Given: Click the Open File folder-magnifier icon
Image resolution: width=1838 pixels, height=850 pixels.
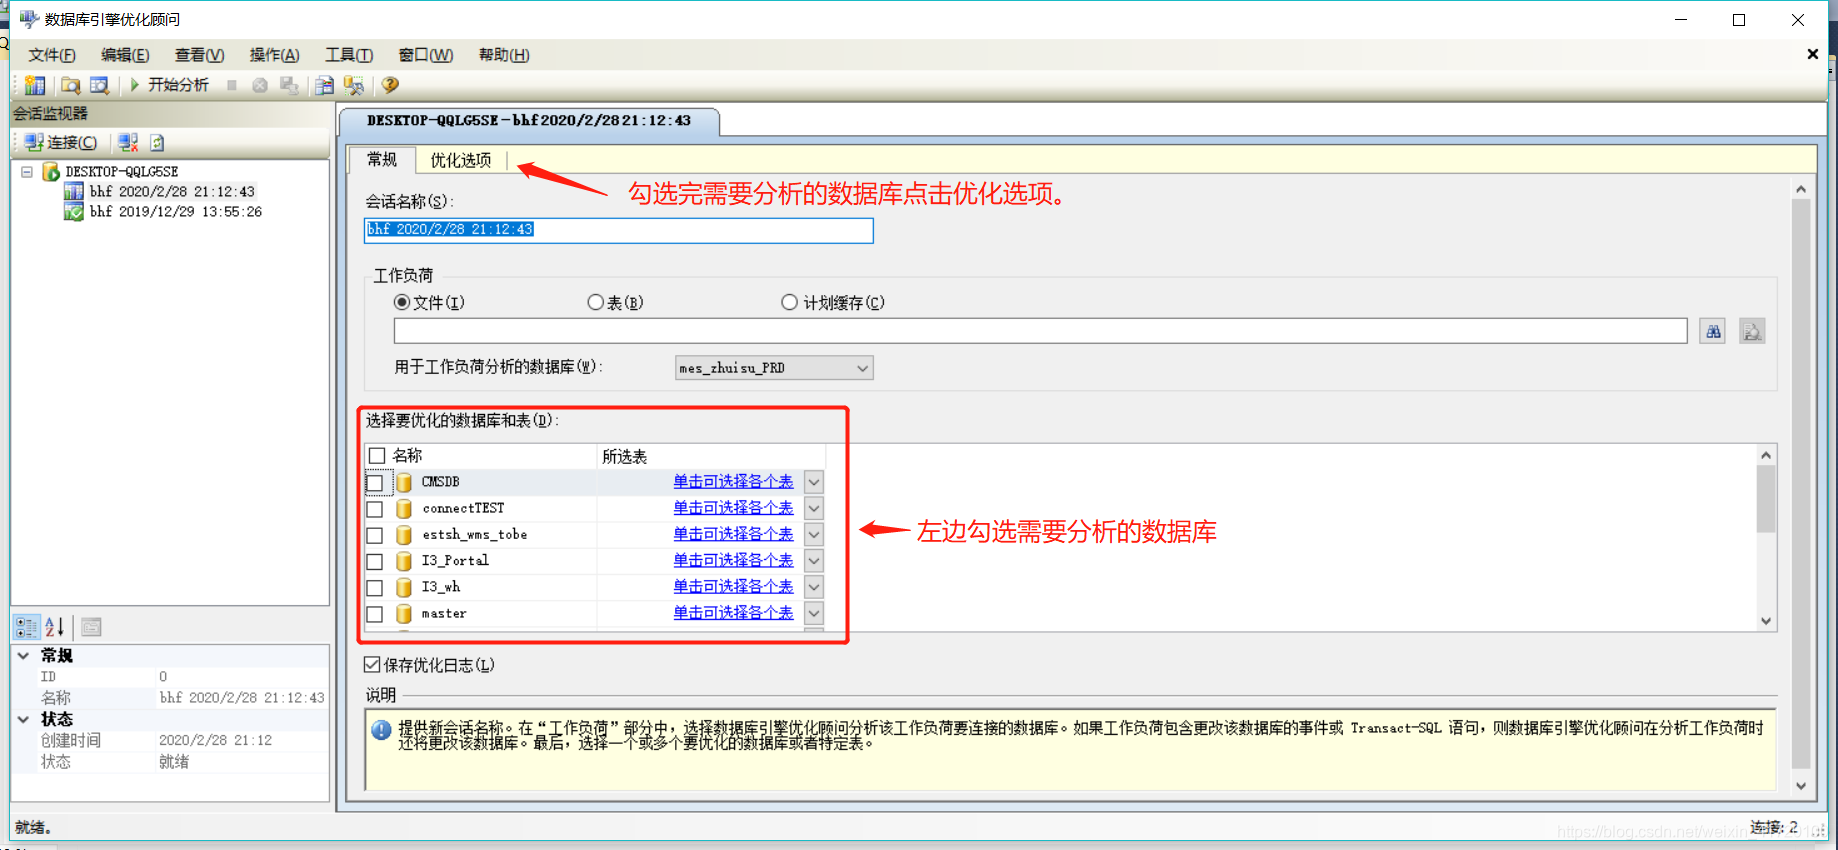Looking at the screenshot, I should click(x=70, y=85).
